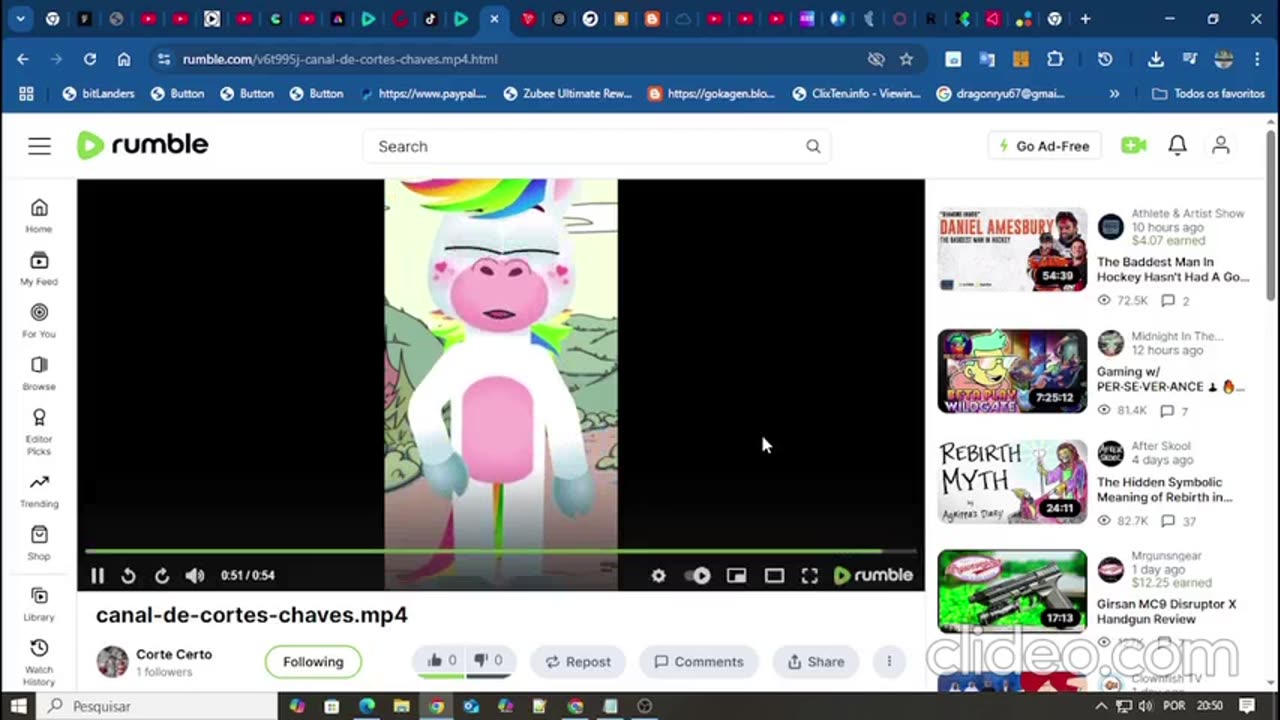Click Go Ad-Free button
The height and width of the screenshot is (720, 1280).
point(1044,146)
